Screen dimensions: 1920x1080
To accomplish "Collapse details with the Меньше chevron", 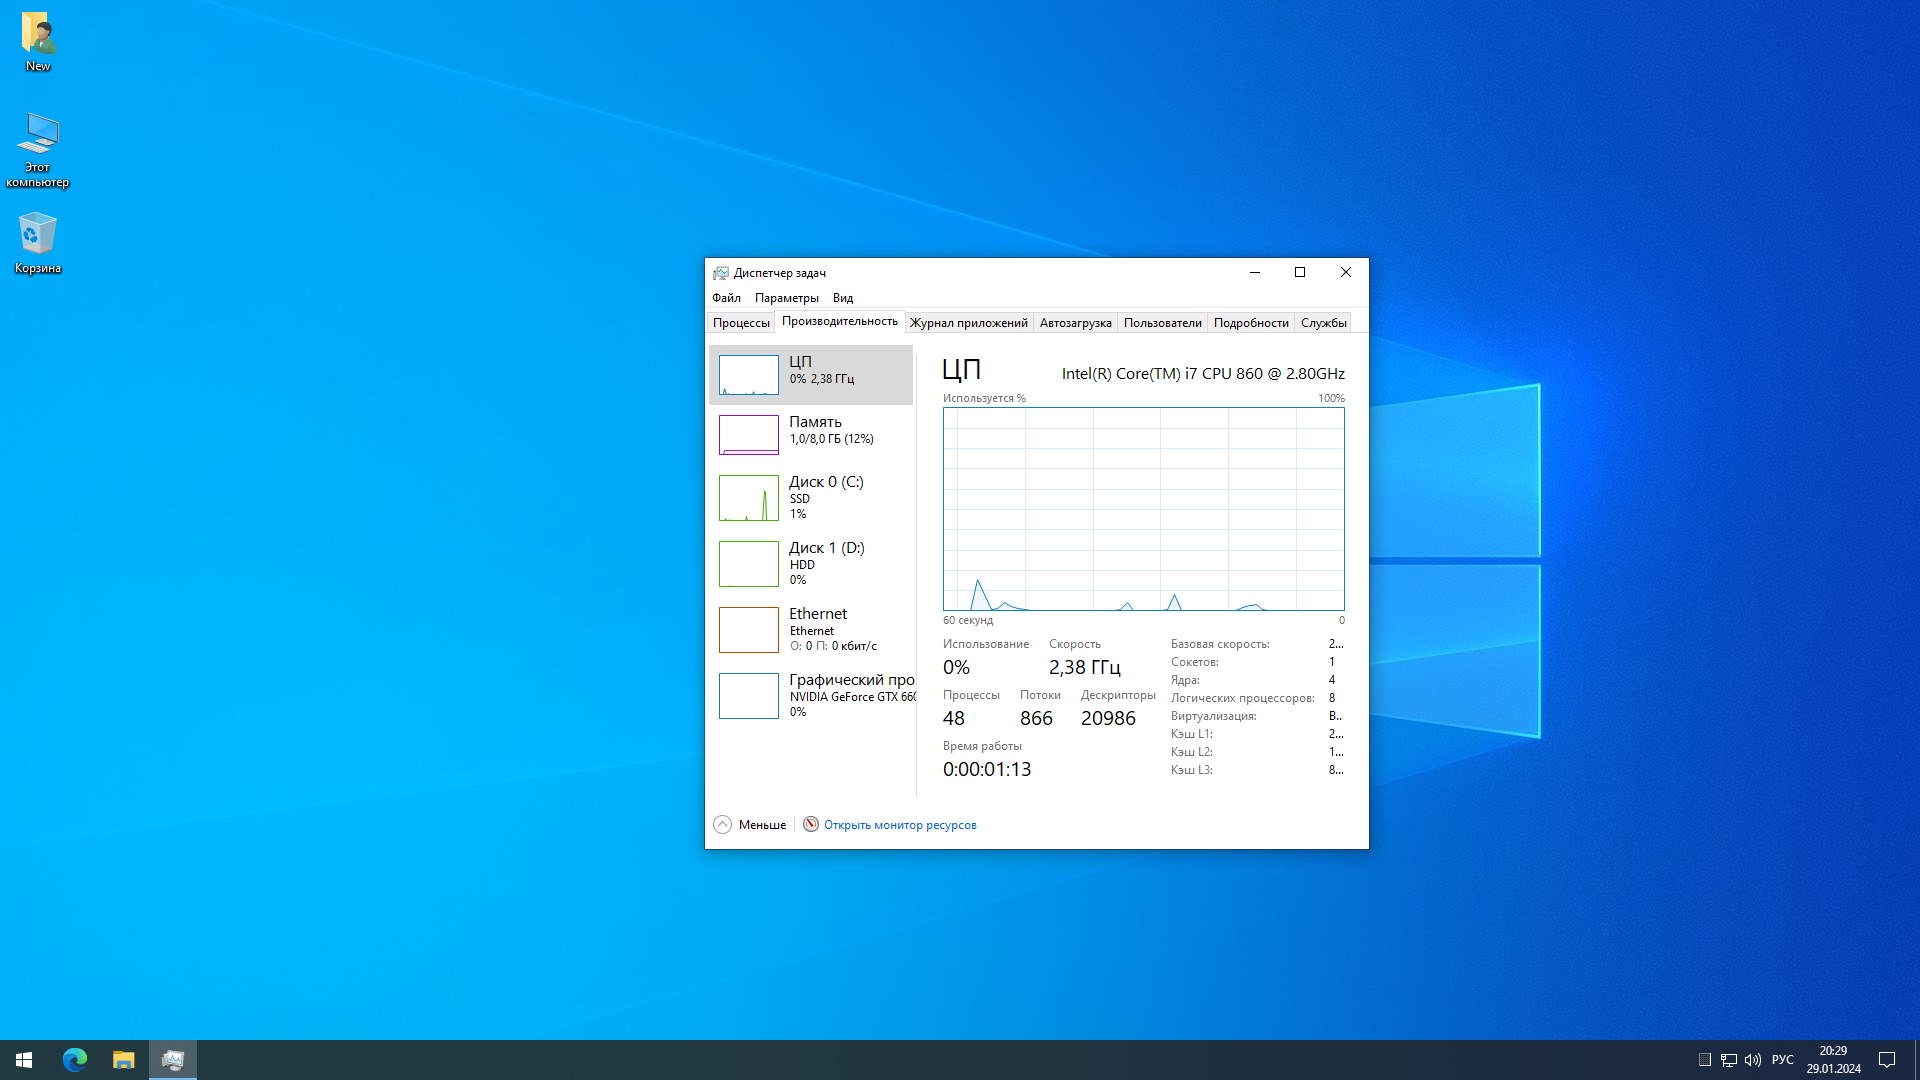I will tap(723, 825).
